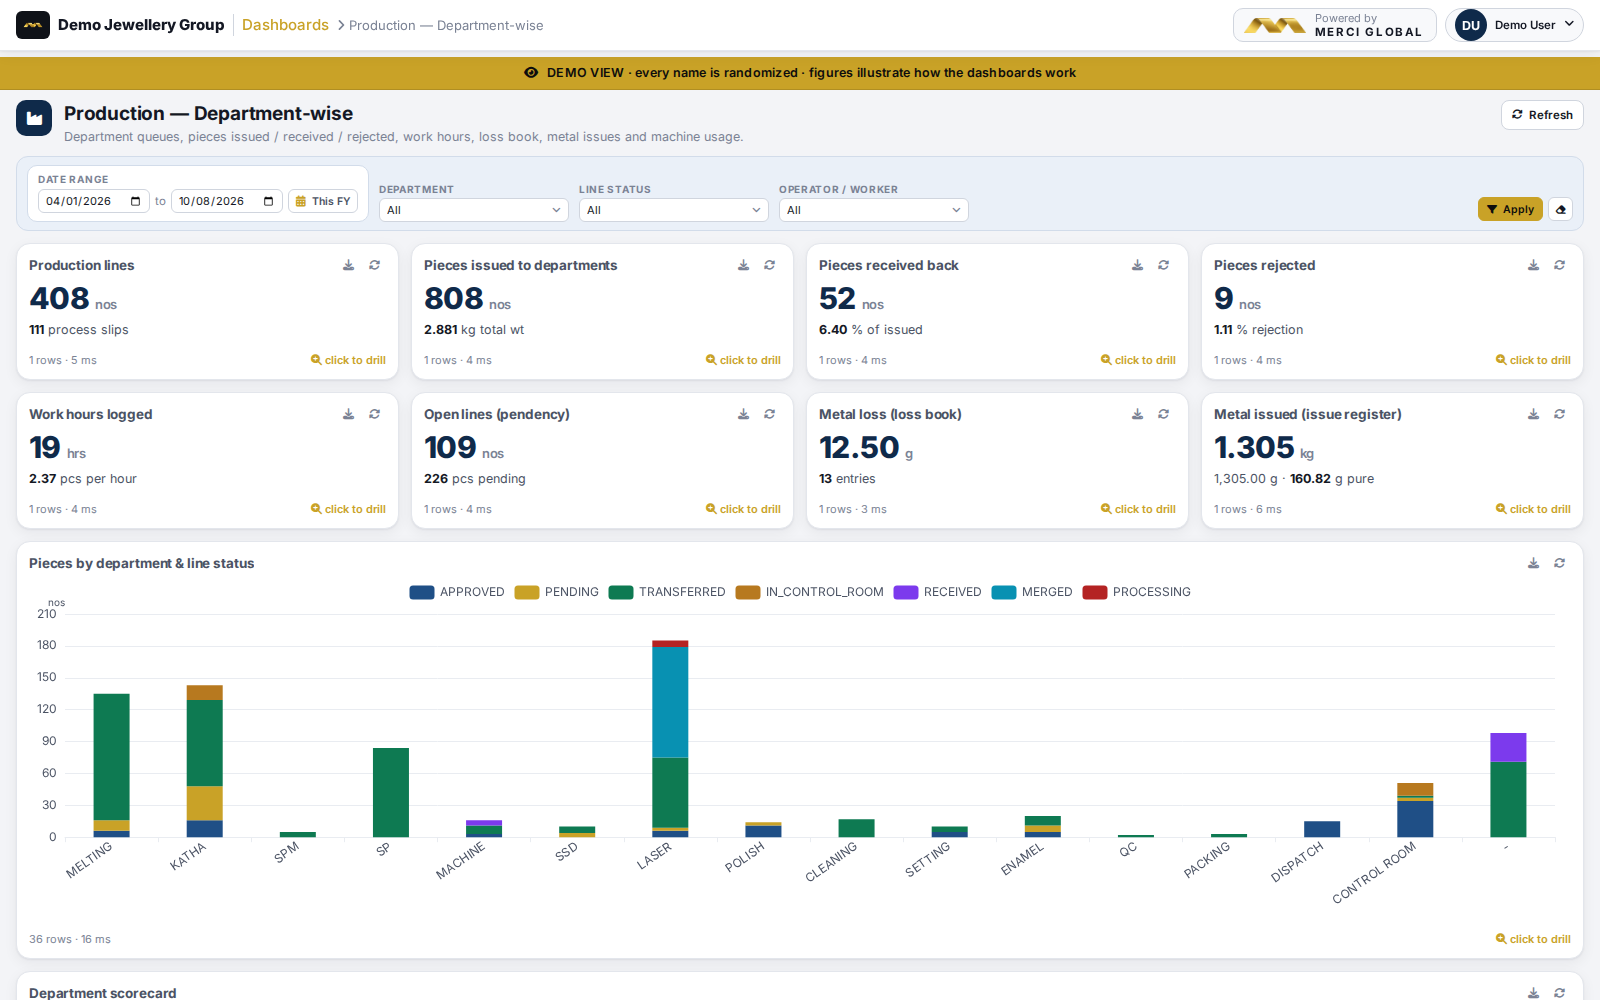Download the Pieces by department chart
The image size is (1600, 1000).
tap(1533, 563)
